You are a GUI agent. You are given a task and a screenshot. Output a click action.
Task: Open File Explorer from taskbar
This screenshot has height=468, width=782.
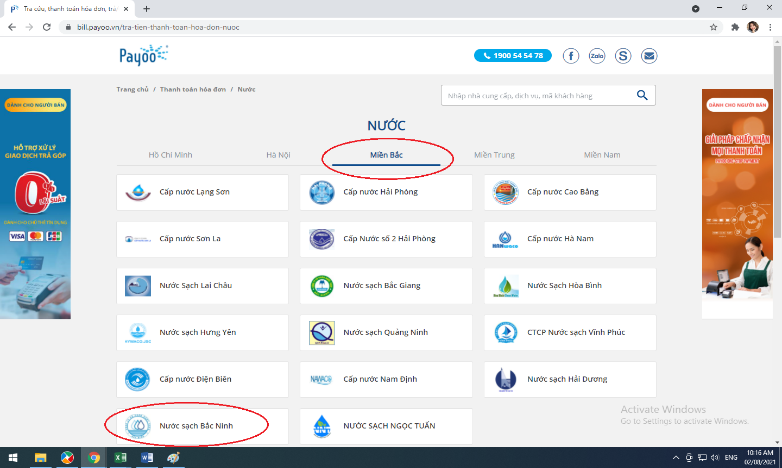click(40, 458)
